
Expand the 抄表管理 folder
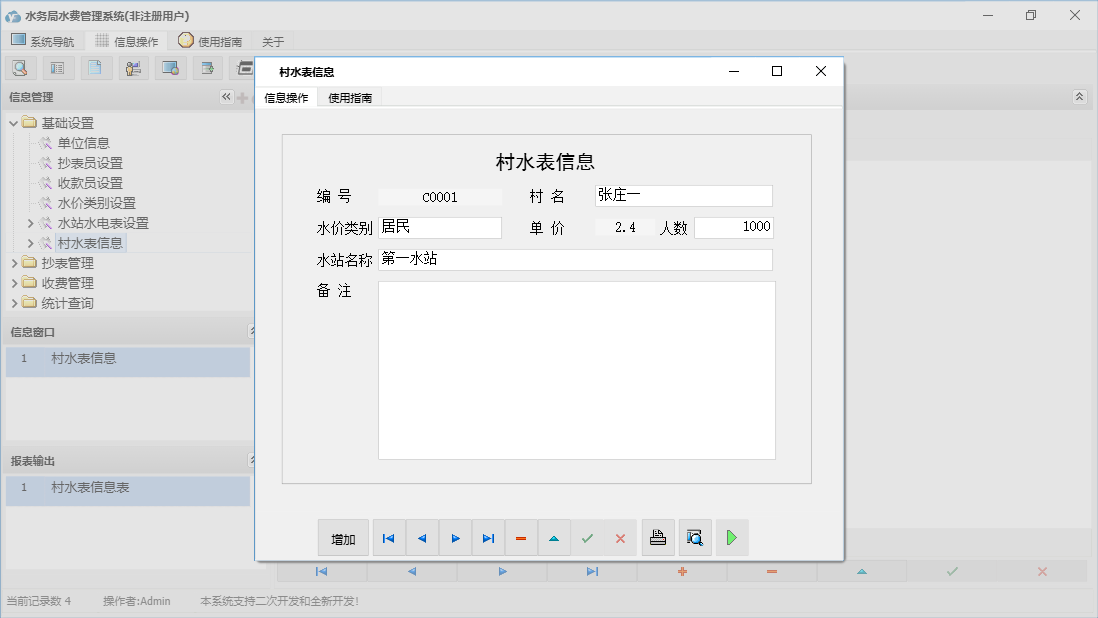click(13, 262)
